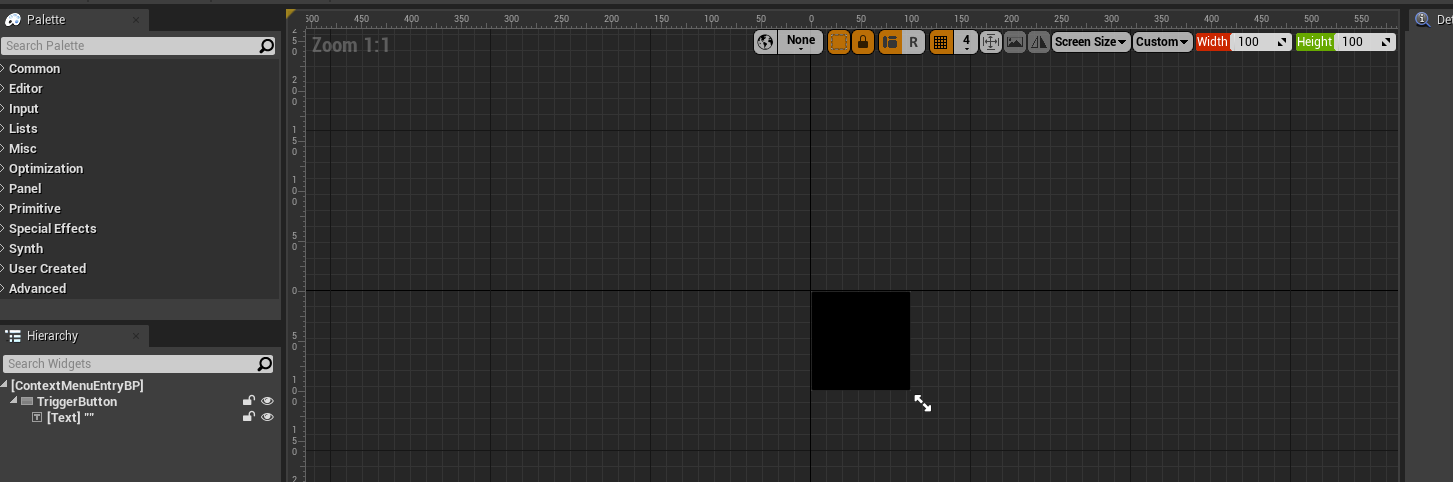Screen dimensions: 1453x482
Task: Open the None culture preview dropdown
Action: (x=801, y=42)
